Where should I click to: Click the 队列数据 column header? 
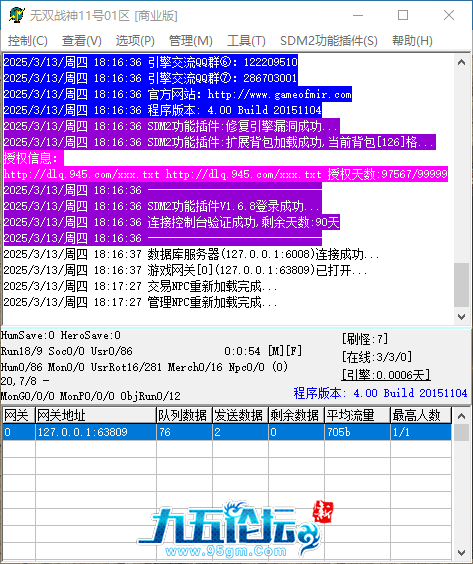pos(184,415)
